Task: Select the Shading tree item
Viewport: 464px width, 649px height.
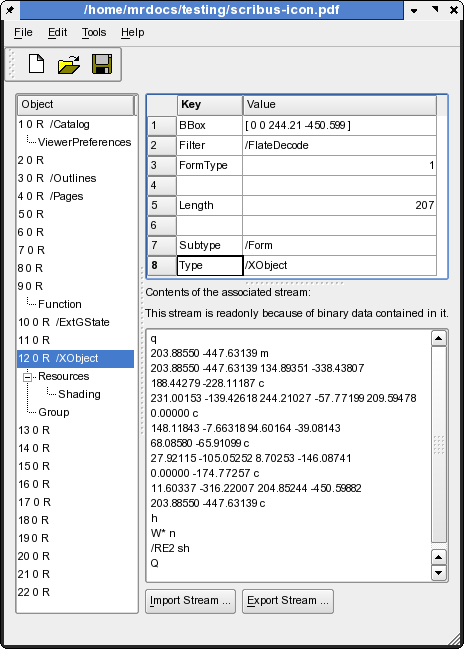Action: [79, 394]
